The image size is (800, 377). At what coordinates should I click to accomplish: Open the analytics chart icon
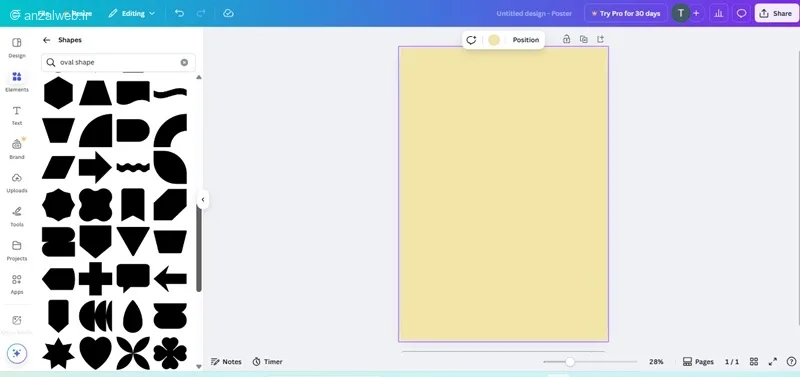click(x=719, y=13)
